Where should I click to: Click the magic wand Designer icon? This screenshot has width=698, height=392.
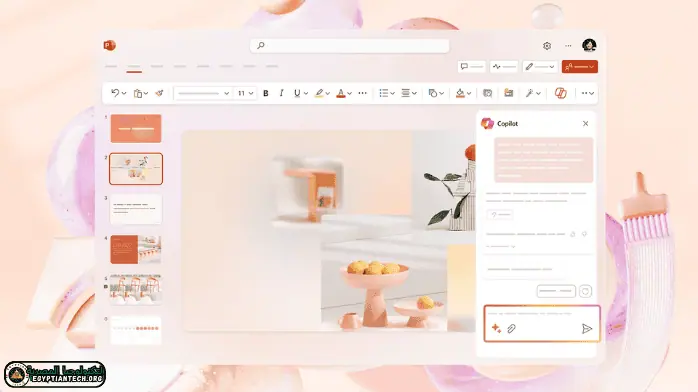pyautogui.click(x=529, y=93)
